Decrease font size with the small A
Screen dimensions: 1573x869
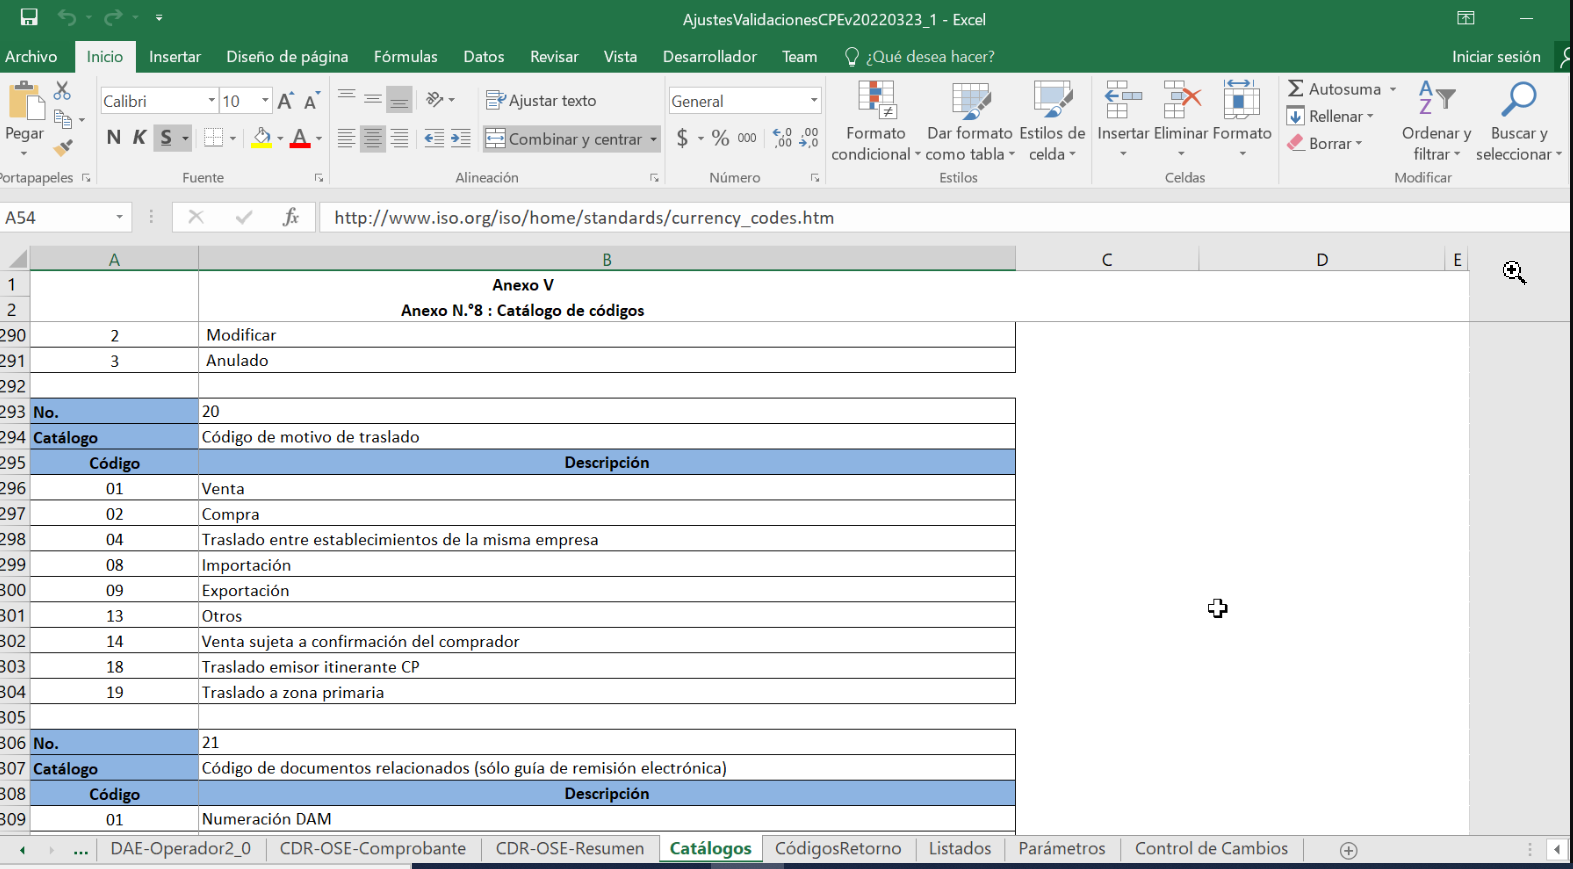(x=311, y=101)
